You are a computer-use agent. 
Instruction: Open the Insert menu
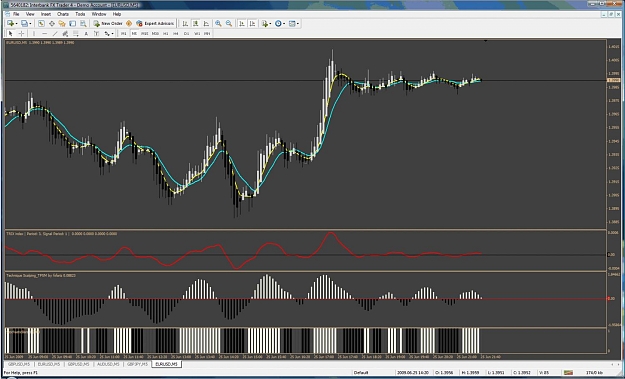coord(46,14)
